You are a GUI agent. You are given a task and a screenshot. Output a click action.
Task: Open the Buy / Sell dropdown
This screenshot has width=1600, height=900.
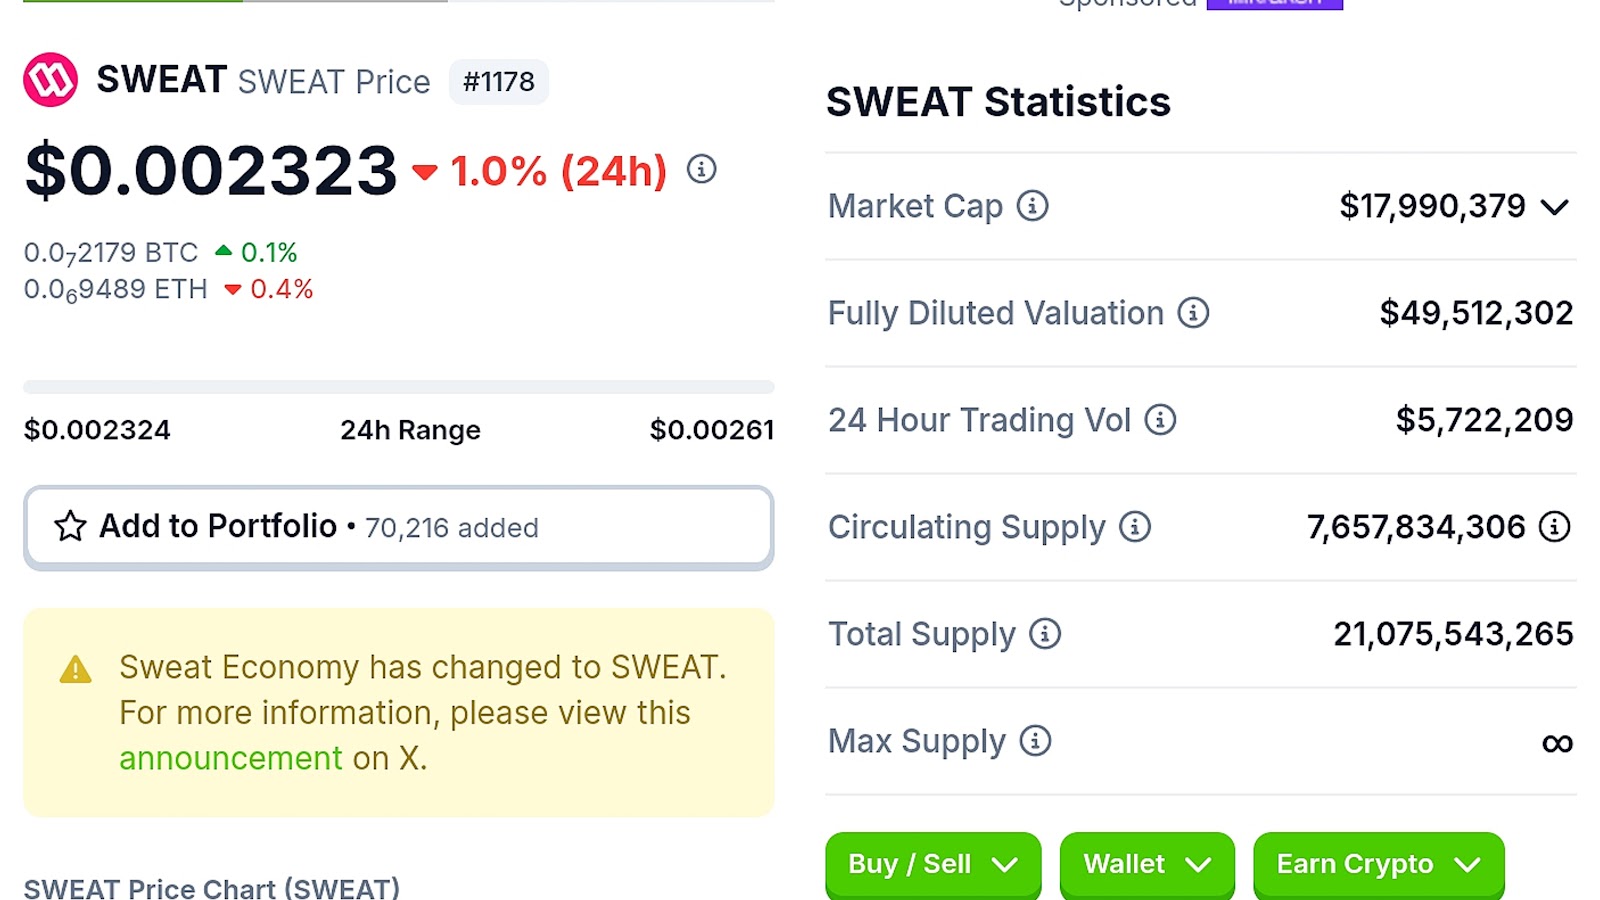click(x=933, y=865)
